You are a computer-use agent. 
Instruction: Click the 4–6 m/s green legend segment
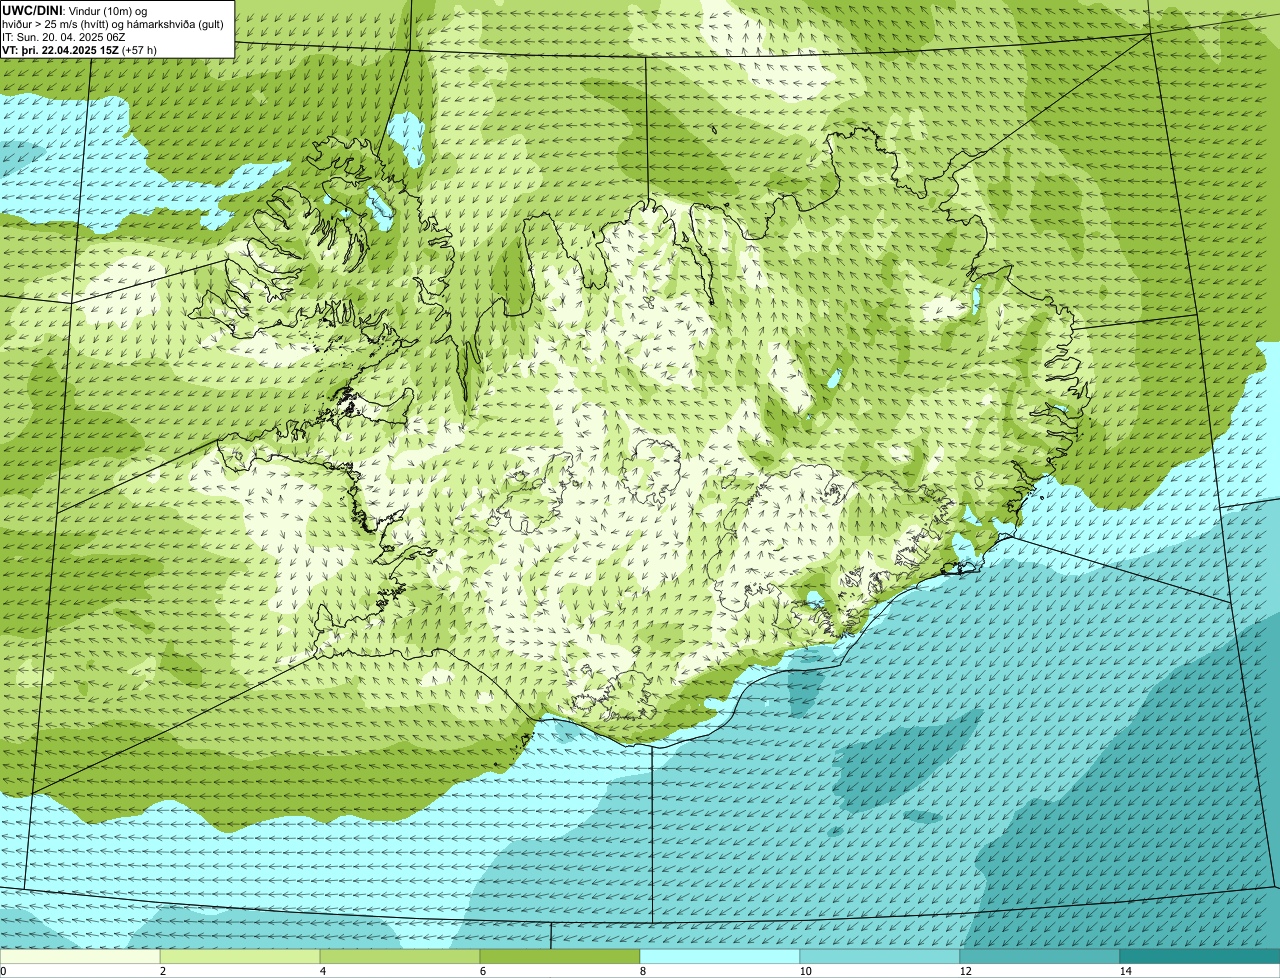pyautogui.click(x=400, y=957)
